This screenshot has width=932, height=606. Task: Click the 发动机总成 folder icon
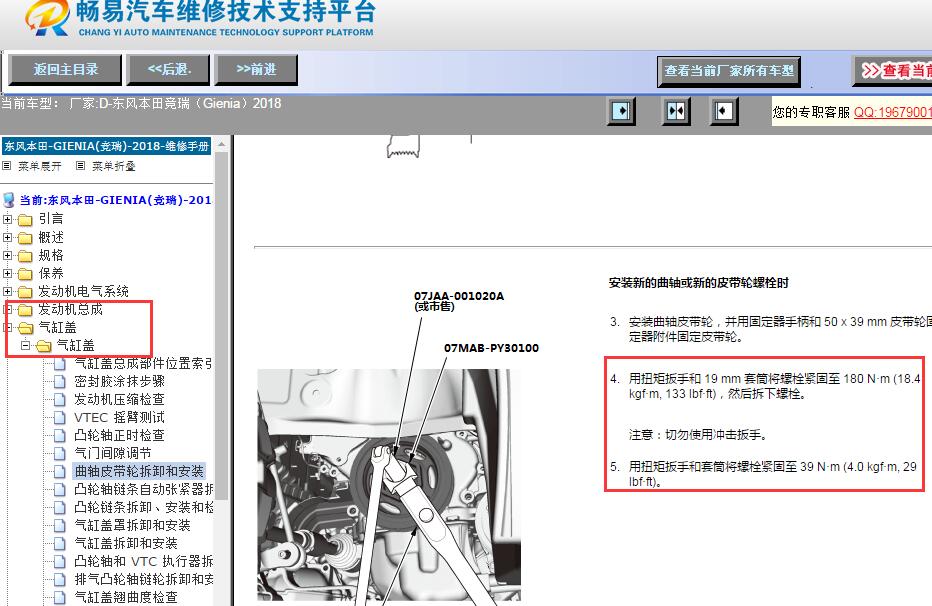[x=25, y=310]
